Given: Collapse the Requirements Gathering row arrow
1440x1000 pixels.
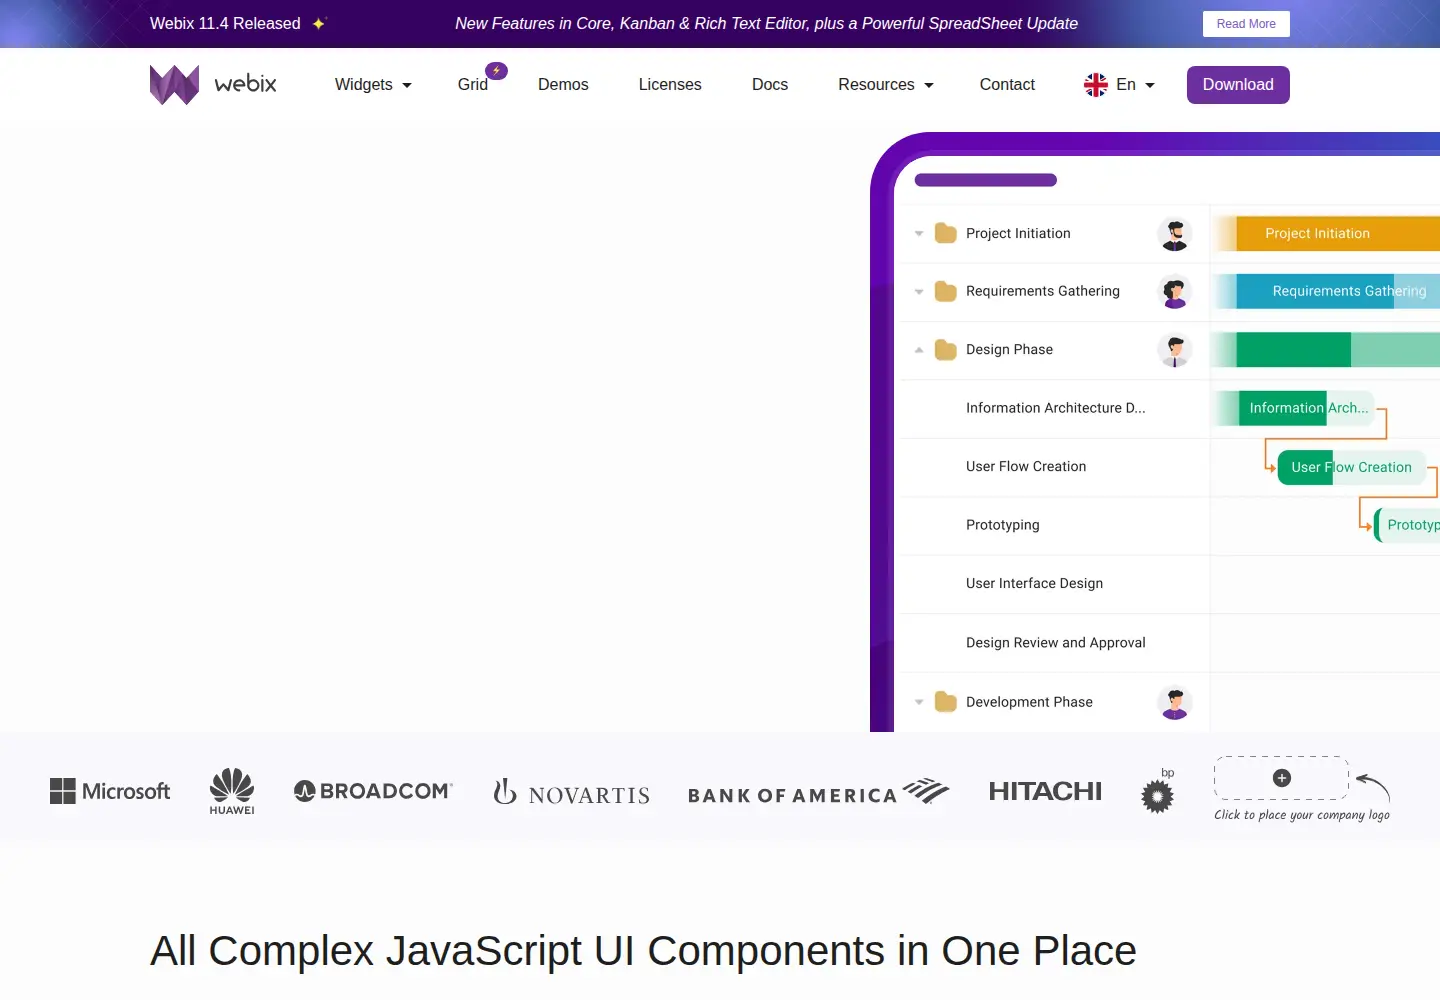Looking at the screenshot, I should click(919, 292).
